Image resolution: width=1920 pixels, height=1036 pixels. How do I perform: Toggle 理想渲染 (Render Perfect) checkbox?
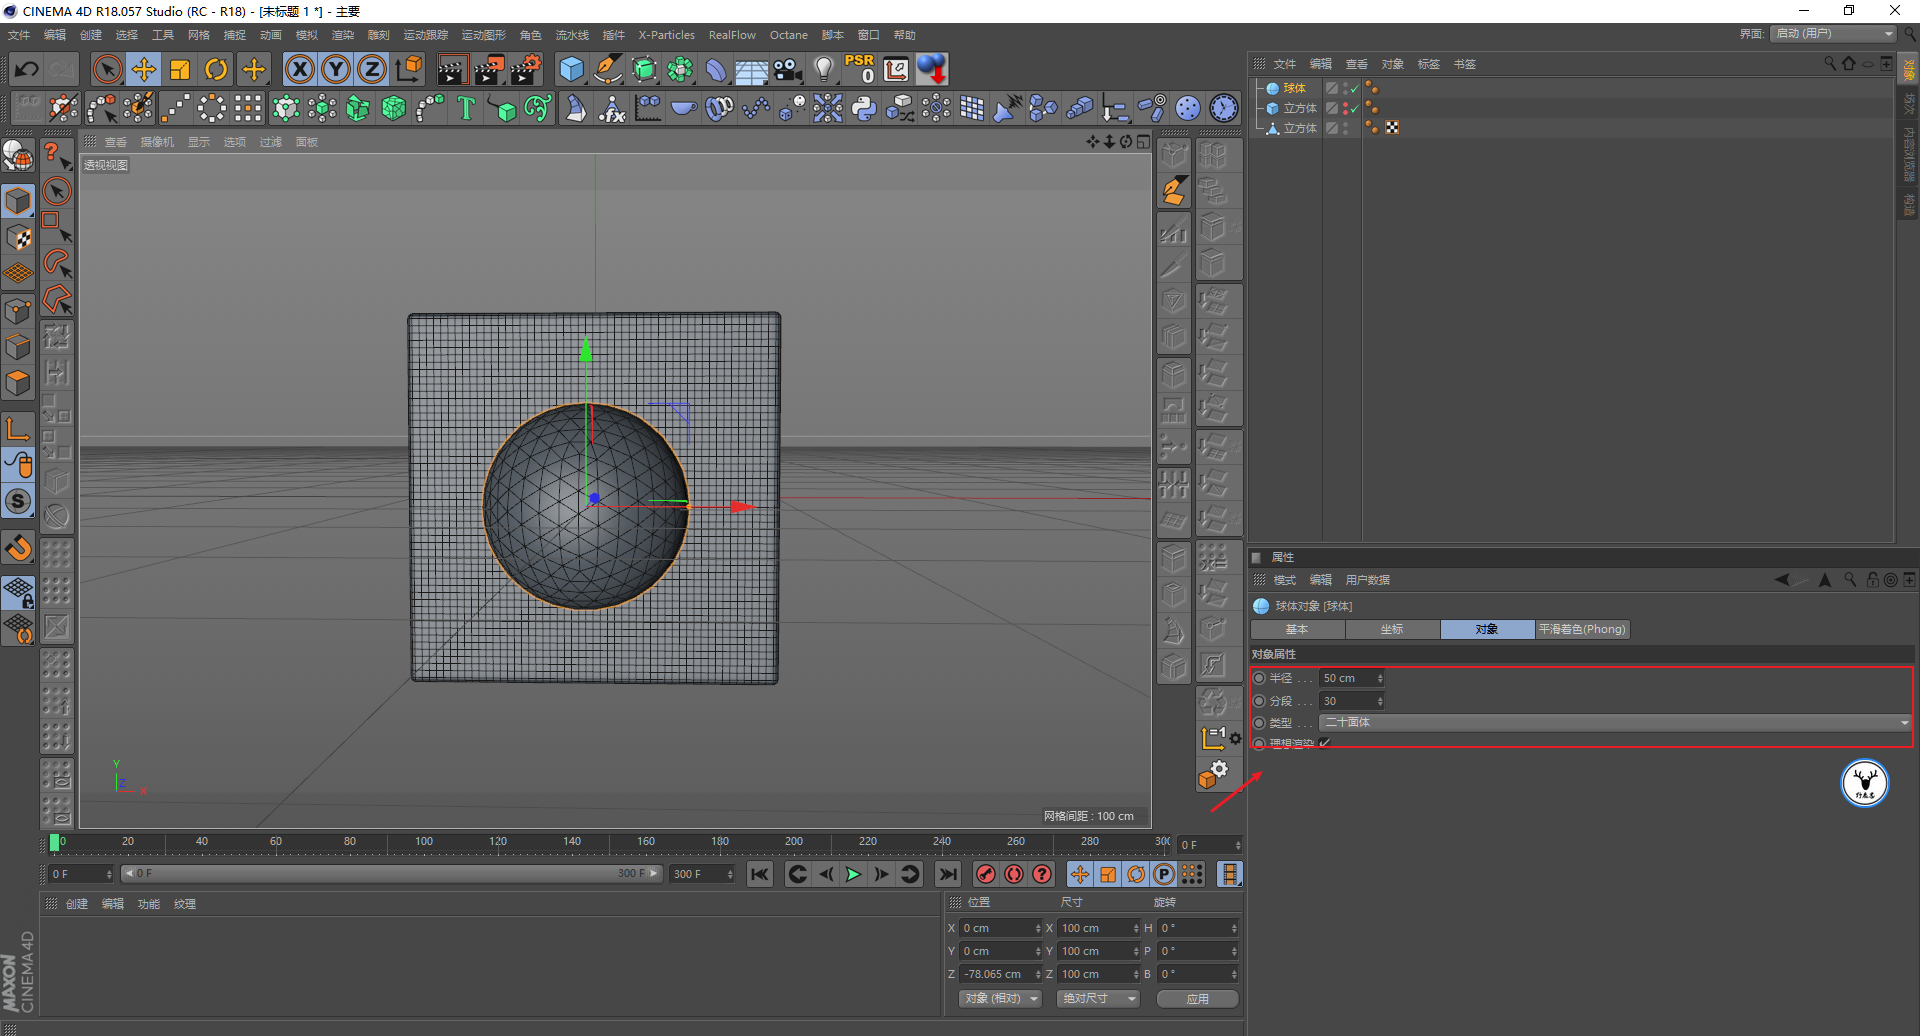click(x=1324, y=743)
